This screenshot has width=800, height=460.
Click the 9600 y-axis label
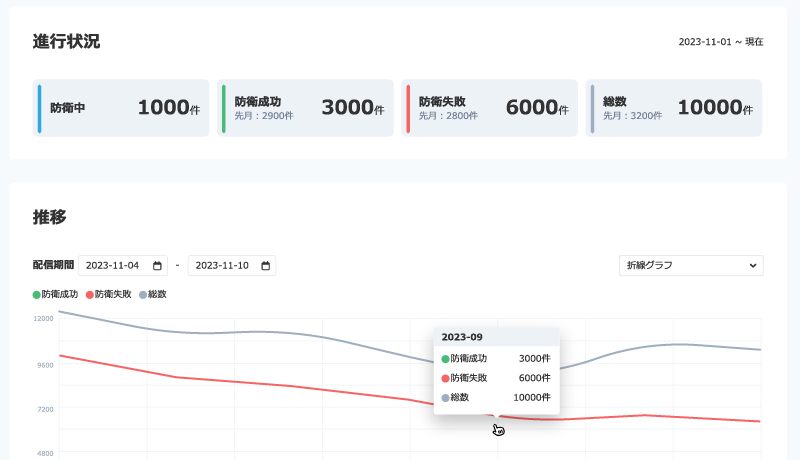[x=45, y=365]
